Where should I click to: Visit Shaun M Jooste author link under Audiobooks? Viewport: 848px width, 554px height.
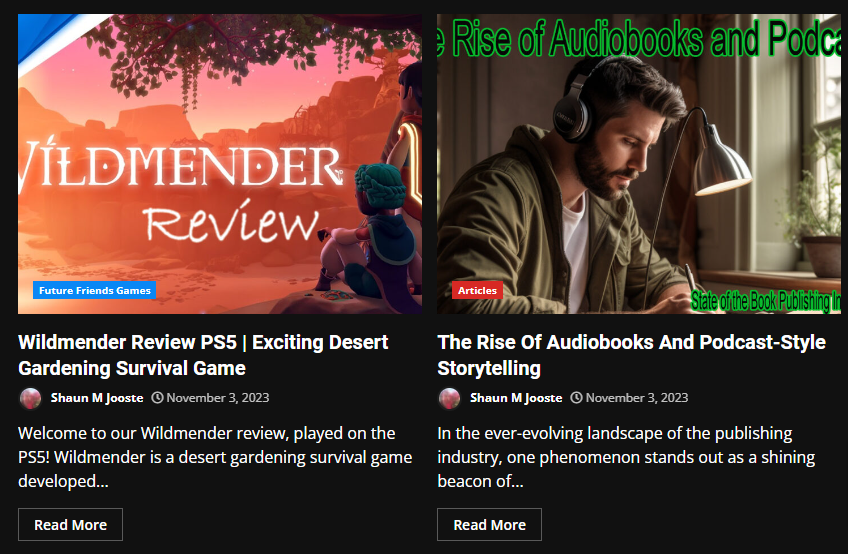516,398
